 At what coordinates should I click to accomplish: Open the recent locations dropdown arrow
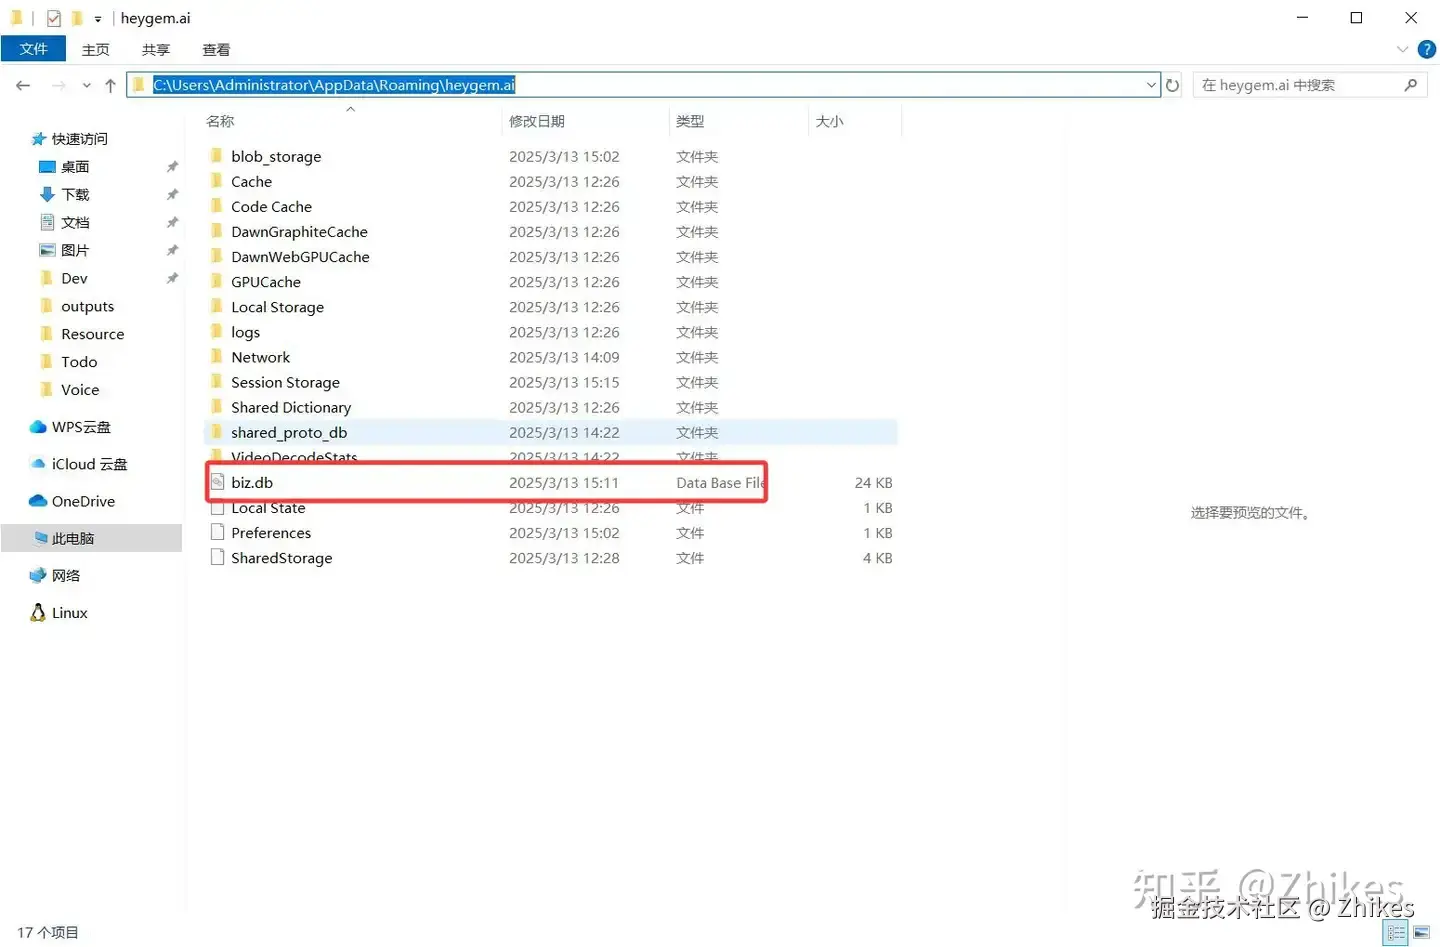point(87,86)
